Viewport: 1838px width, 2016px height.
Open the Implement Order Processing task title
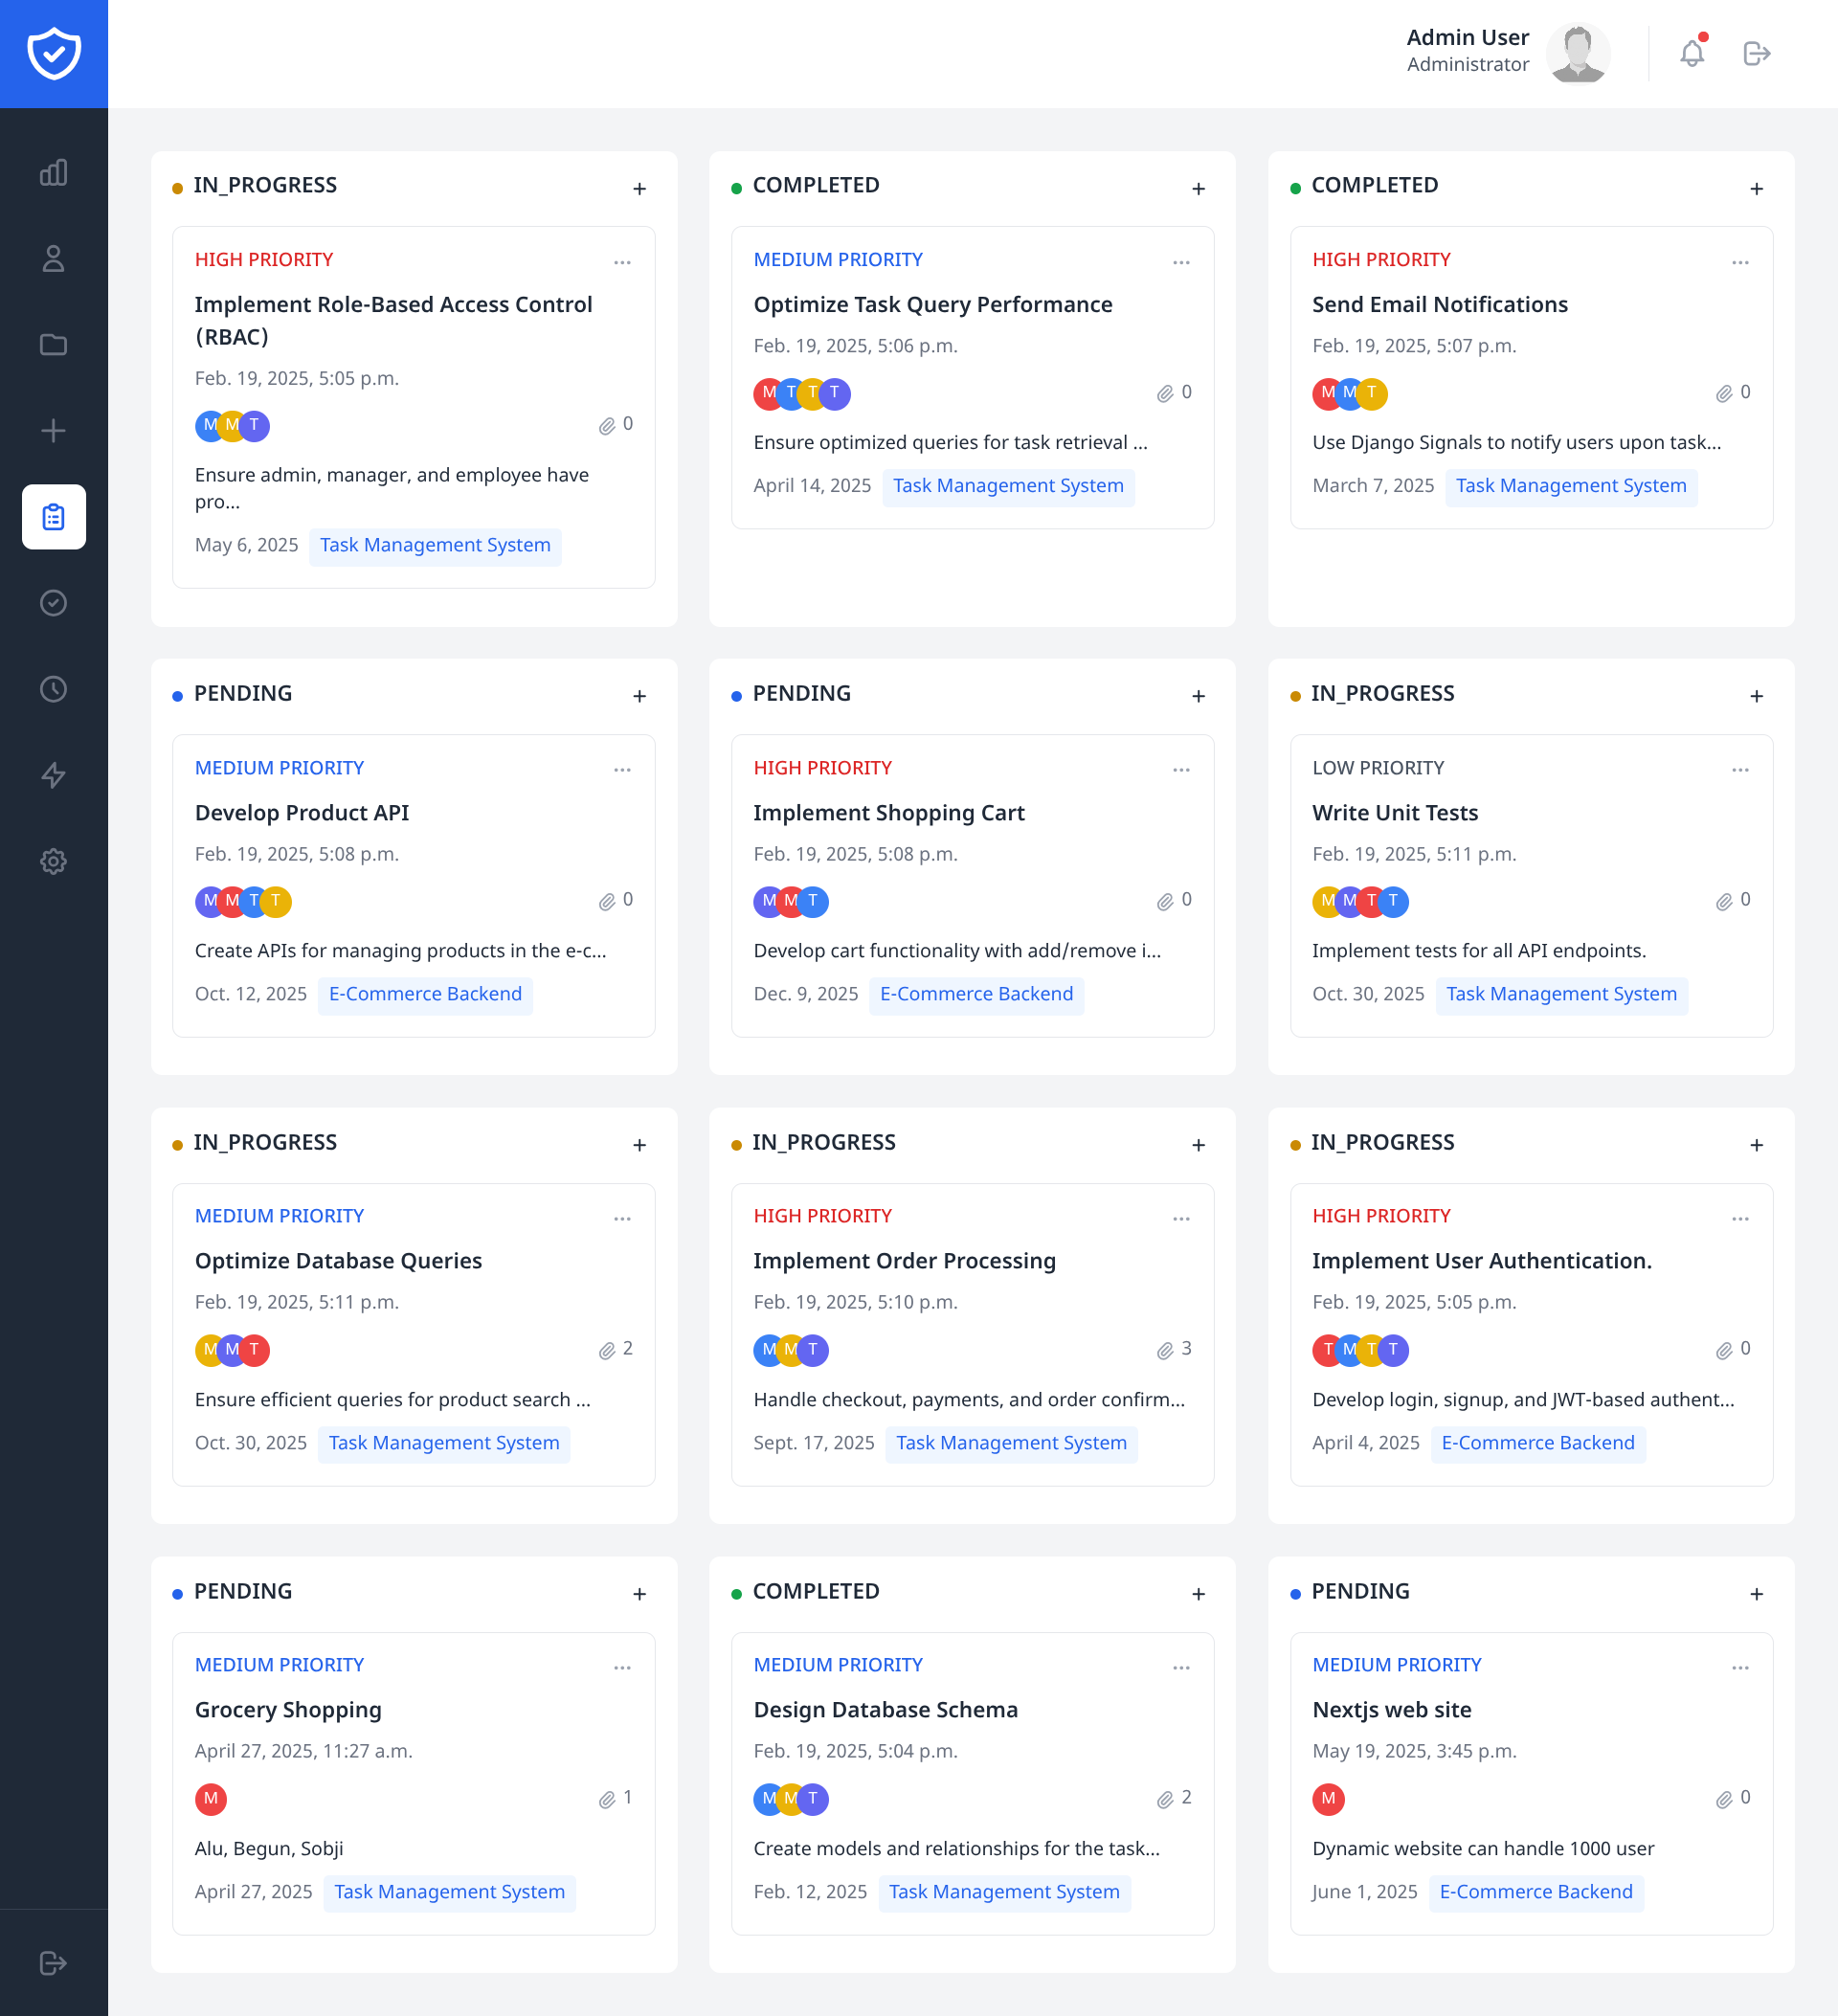[x=903, y=1261]
